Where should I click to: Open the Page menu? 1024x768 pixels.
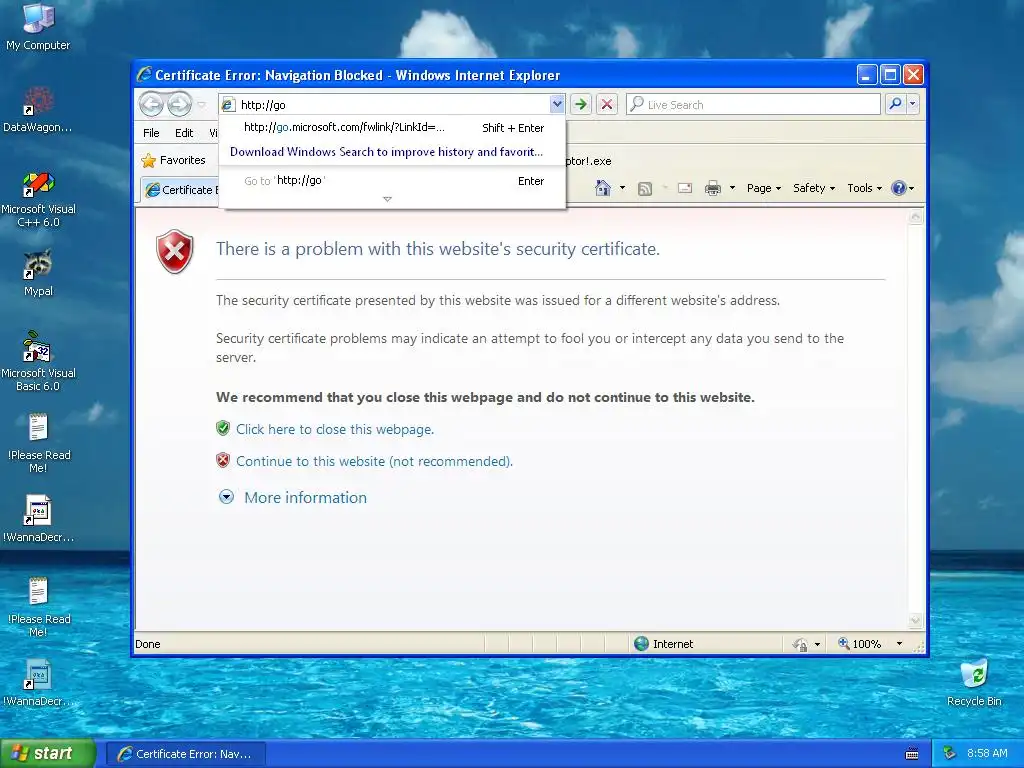763,188
